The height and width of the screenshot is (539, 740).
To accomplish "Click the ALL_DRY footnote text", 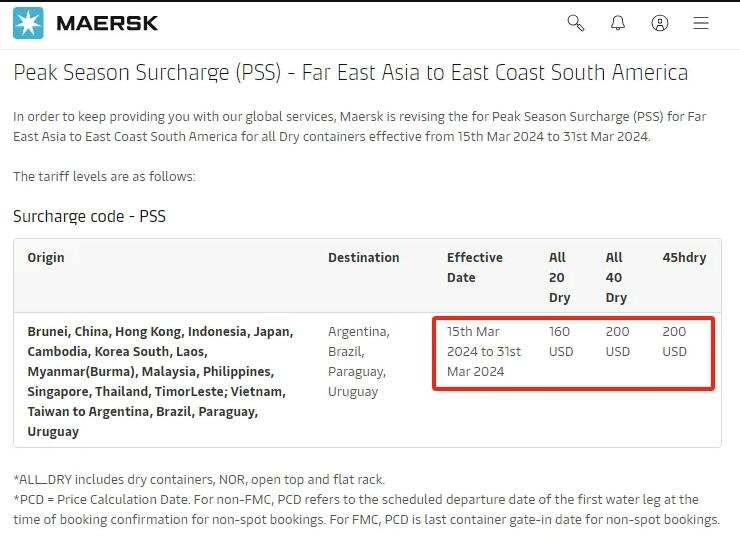I will pos(198,479).
